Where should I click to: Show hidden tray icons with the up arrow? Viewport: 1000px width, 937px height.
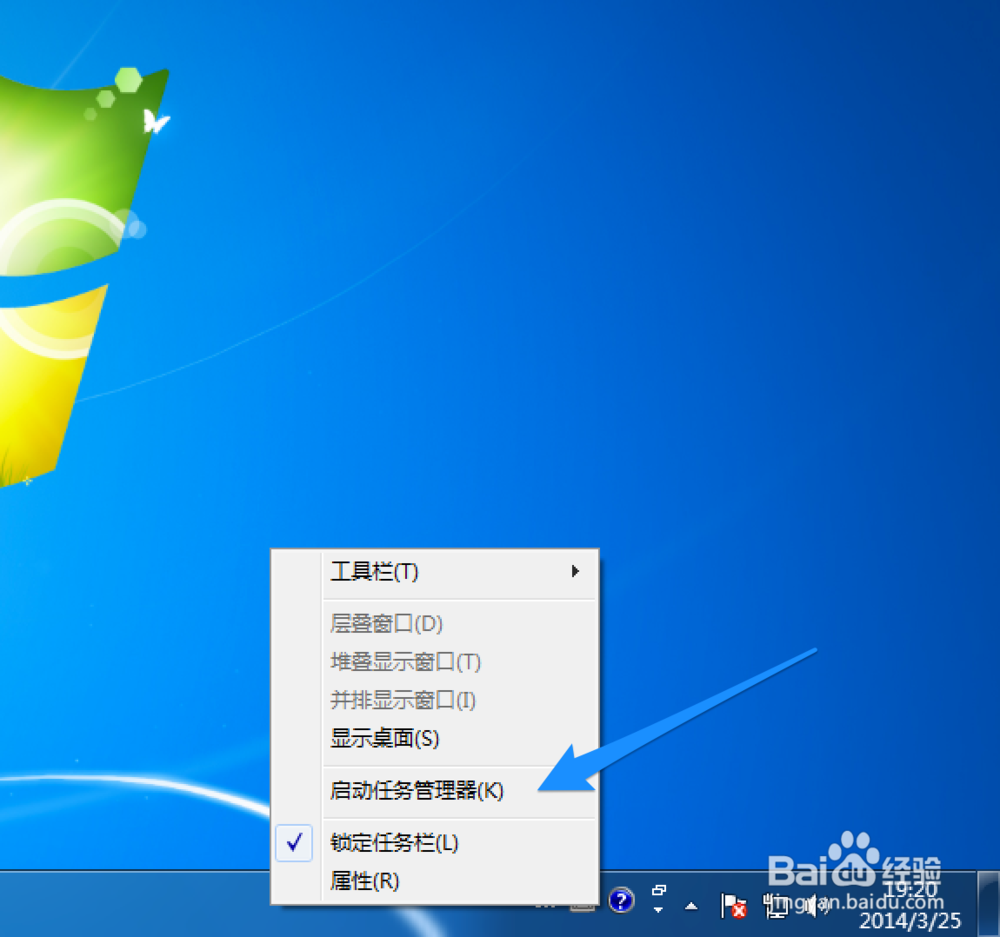[690, 906]
